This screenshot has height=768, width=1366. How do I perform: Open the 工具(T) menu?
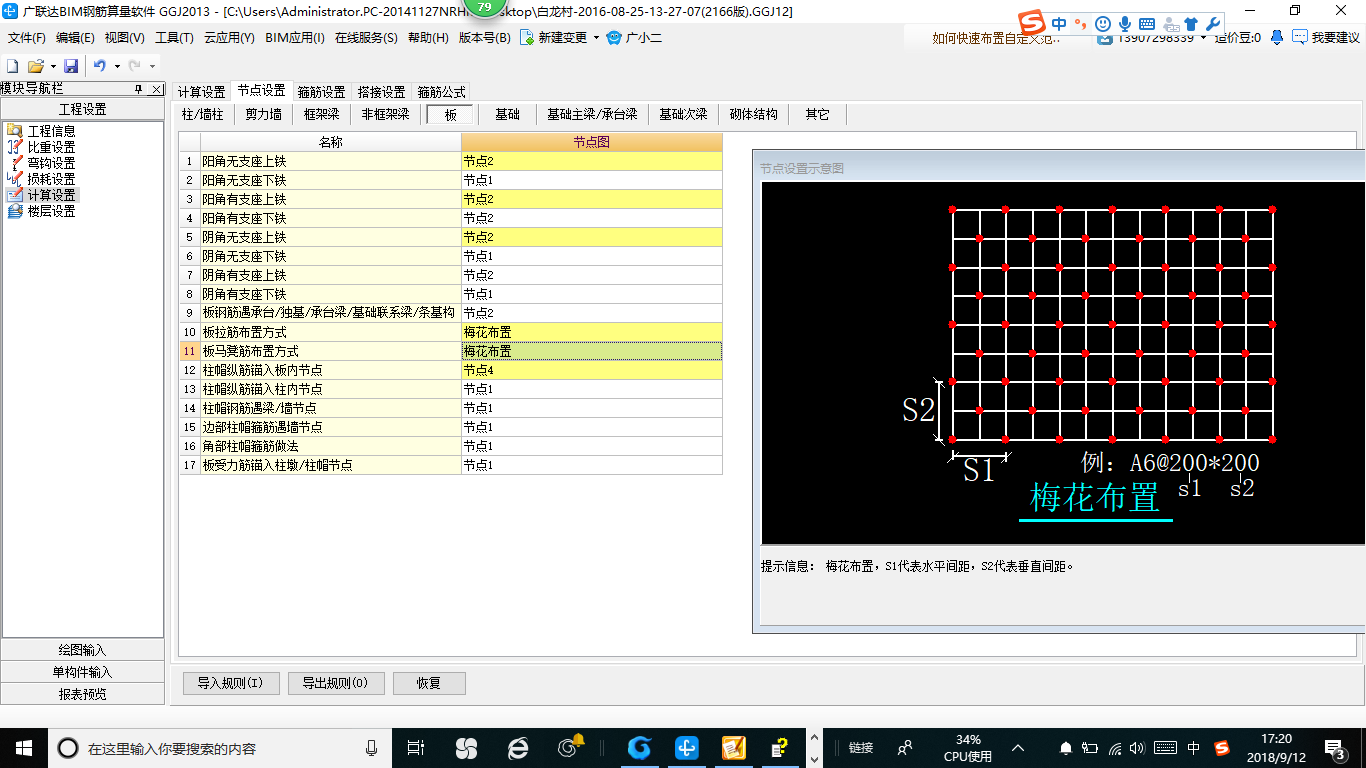point(174,37)
